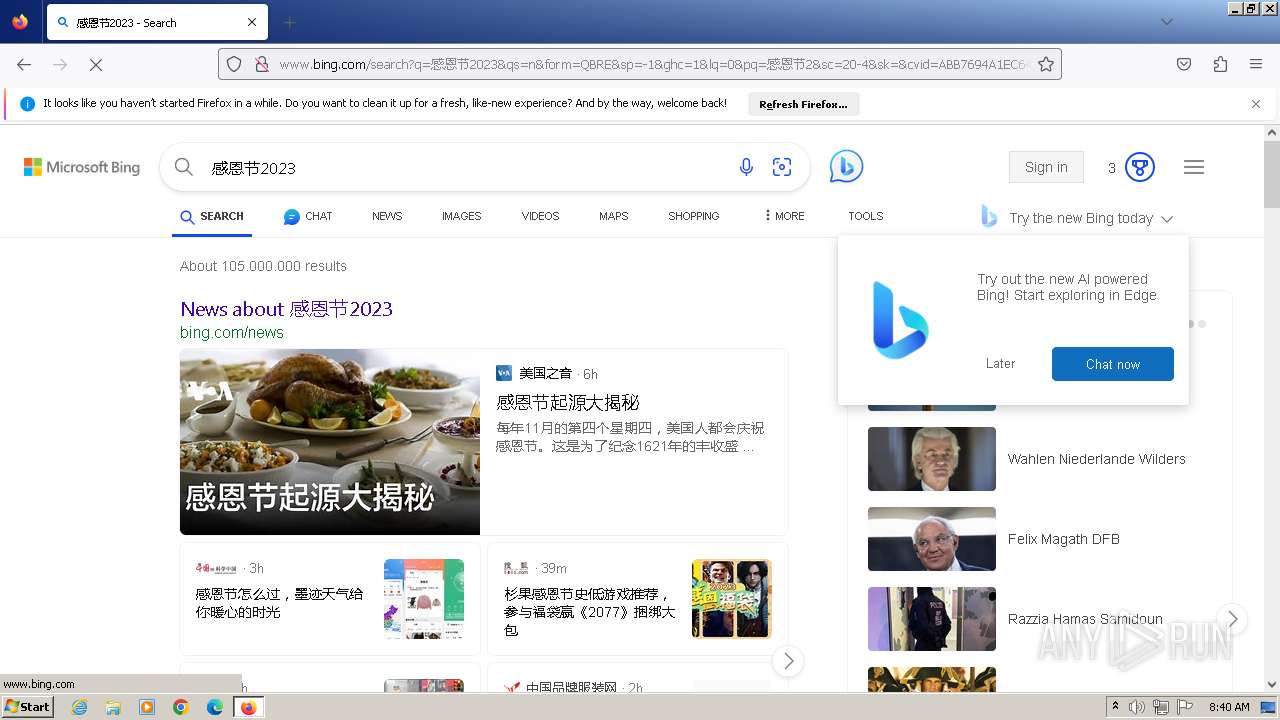Open the Firefox extensions icon
The image size is (1280, 720).
tap(1220, 64)
